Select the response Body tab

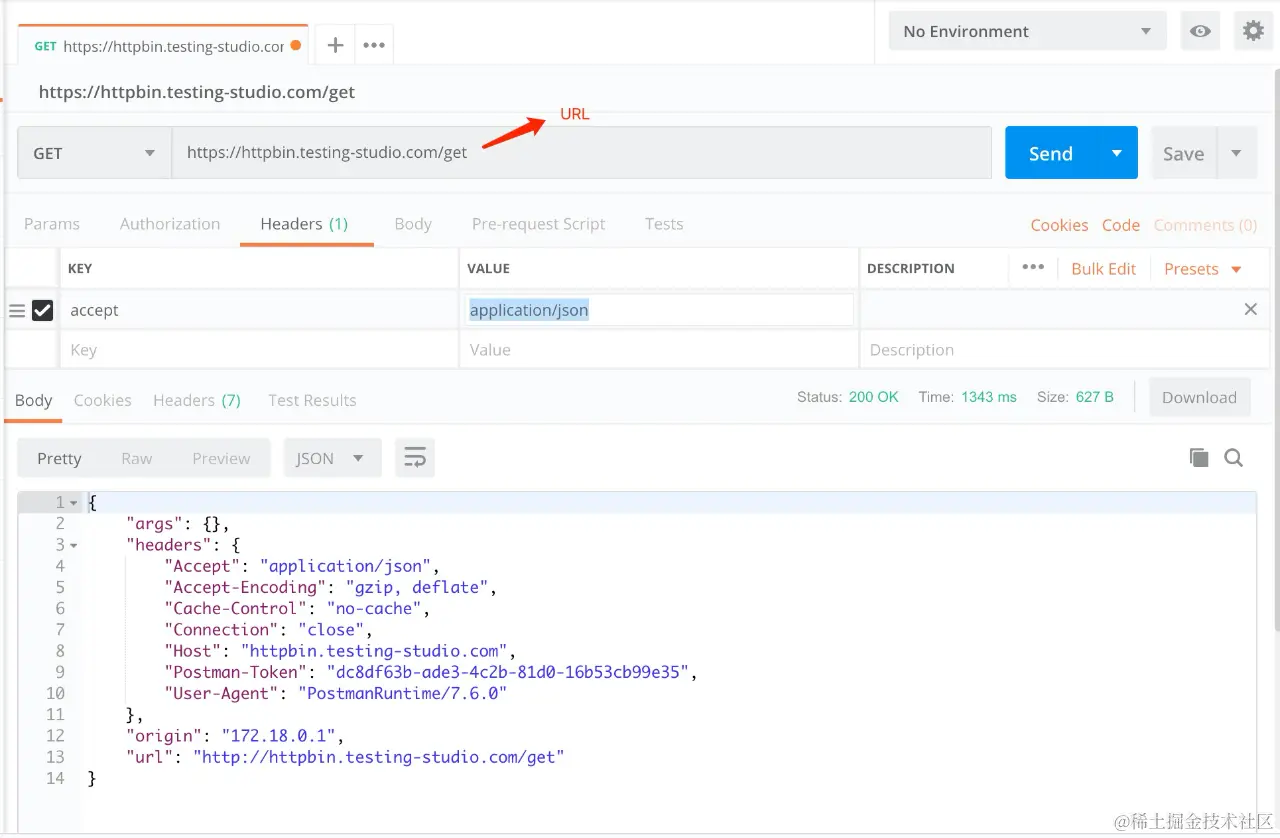click(33, 400)
